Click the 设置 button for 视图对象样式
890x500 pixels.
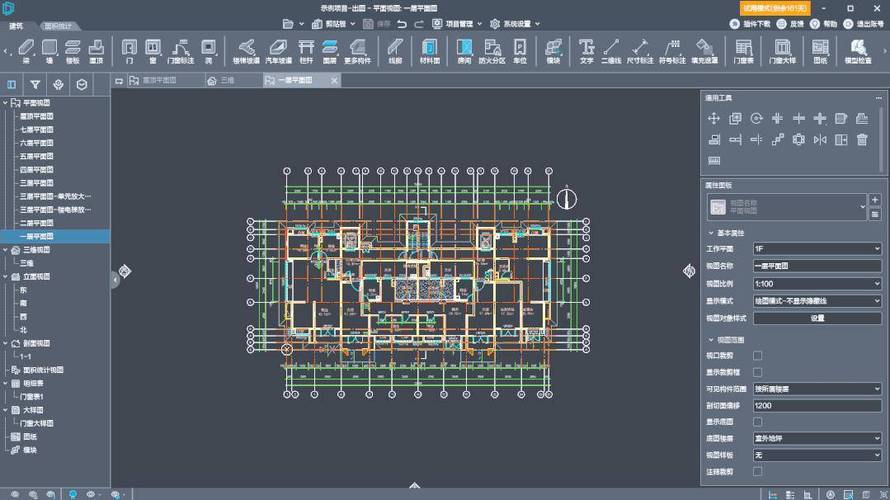click(x=815, y=317)
